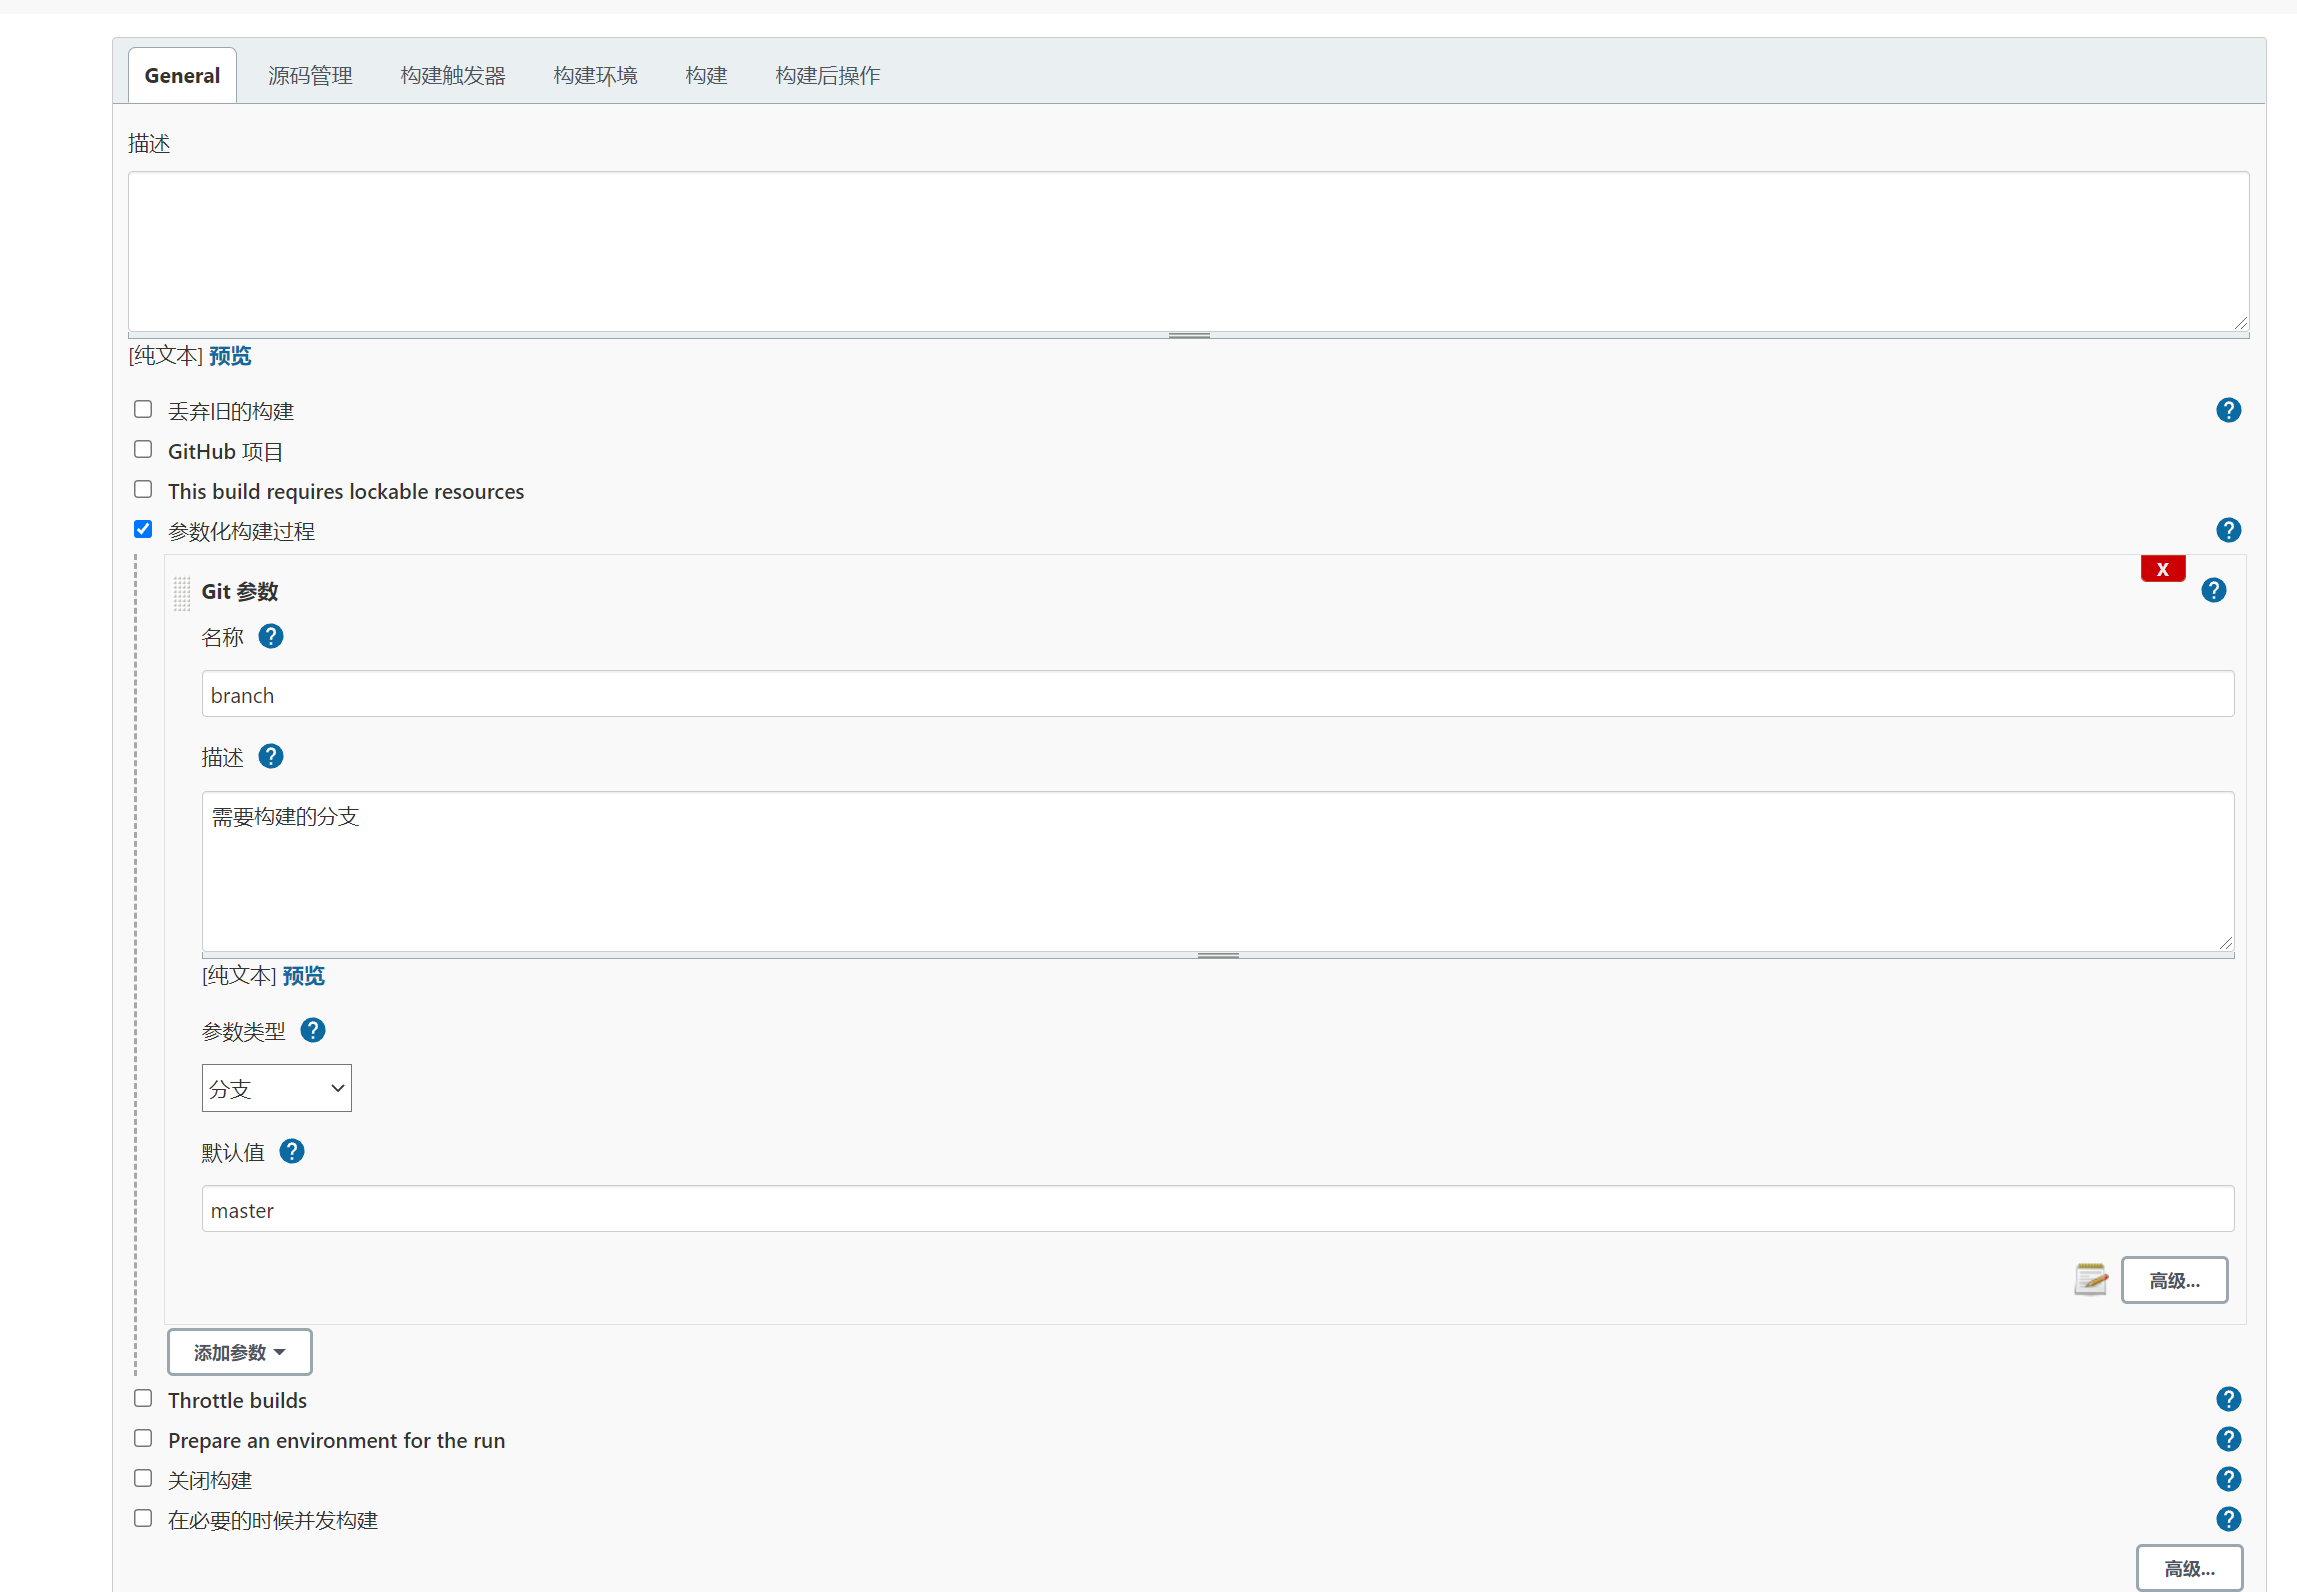The width and height of the screenshot is (2297, 1592).
Task: Check 在必要的时候并发构建 option
Action: (143, 1518)
